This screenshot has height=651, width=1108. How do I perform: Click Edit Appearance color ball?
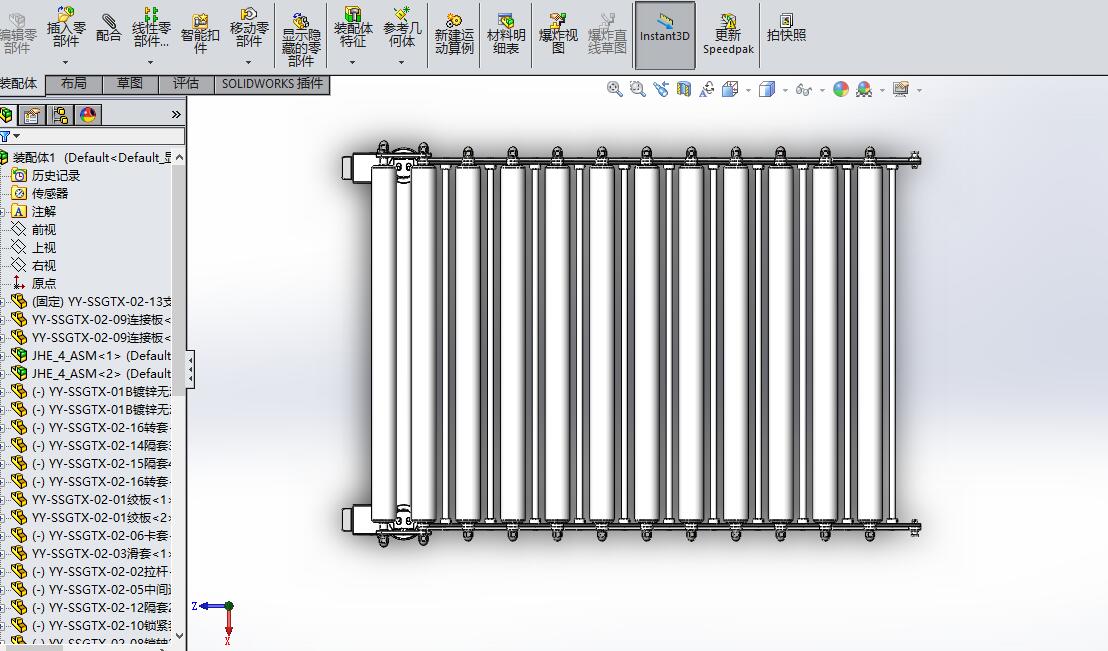tap(841, 89)
